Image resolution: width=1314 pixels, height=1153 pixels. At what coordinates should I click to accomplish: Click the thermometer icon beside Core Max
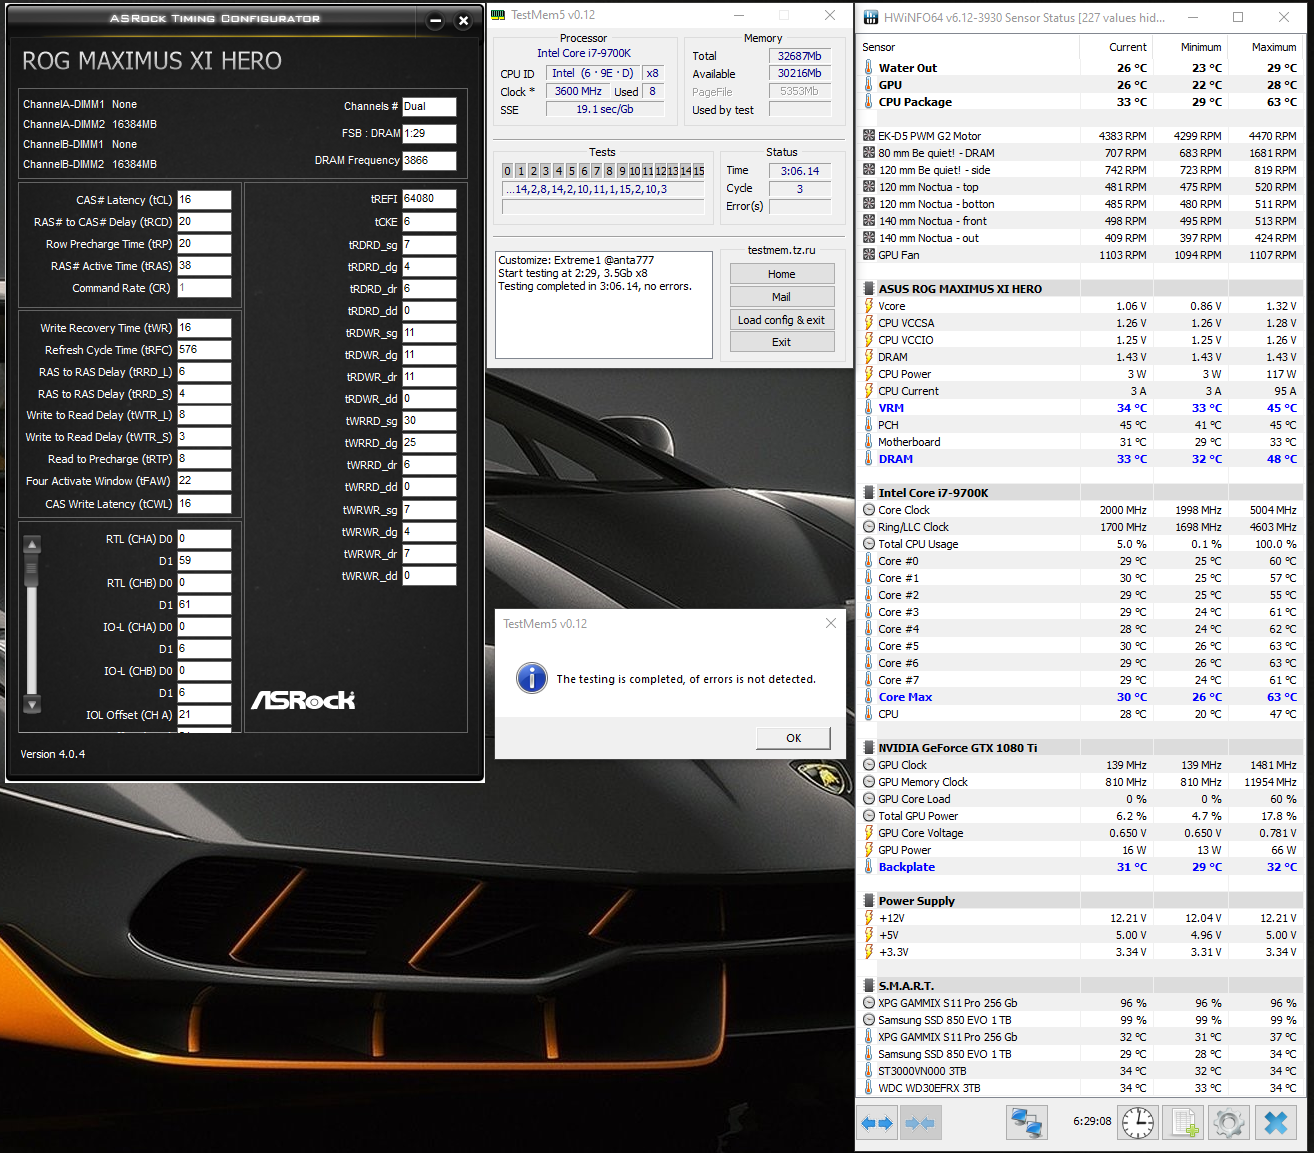869,697
